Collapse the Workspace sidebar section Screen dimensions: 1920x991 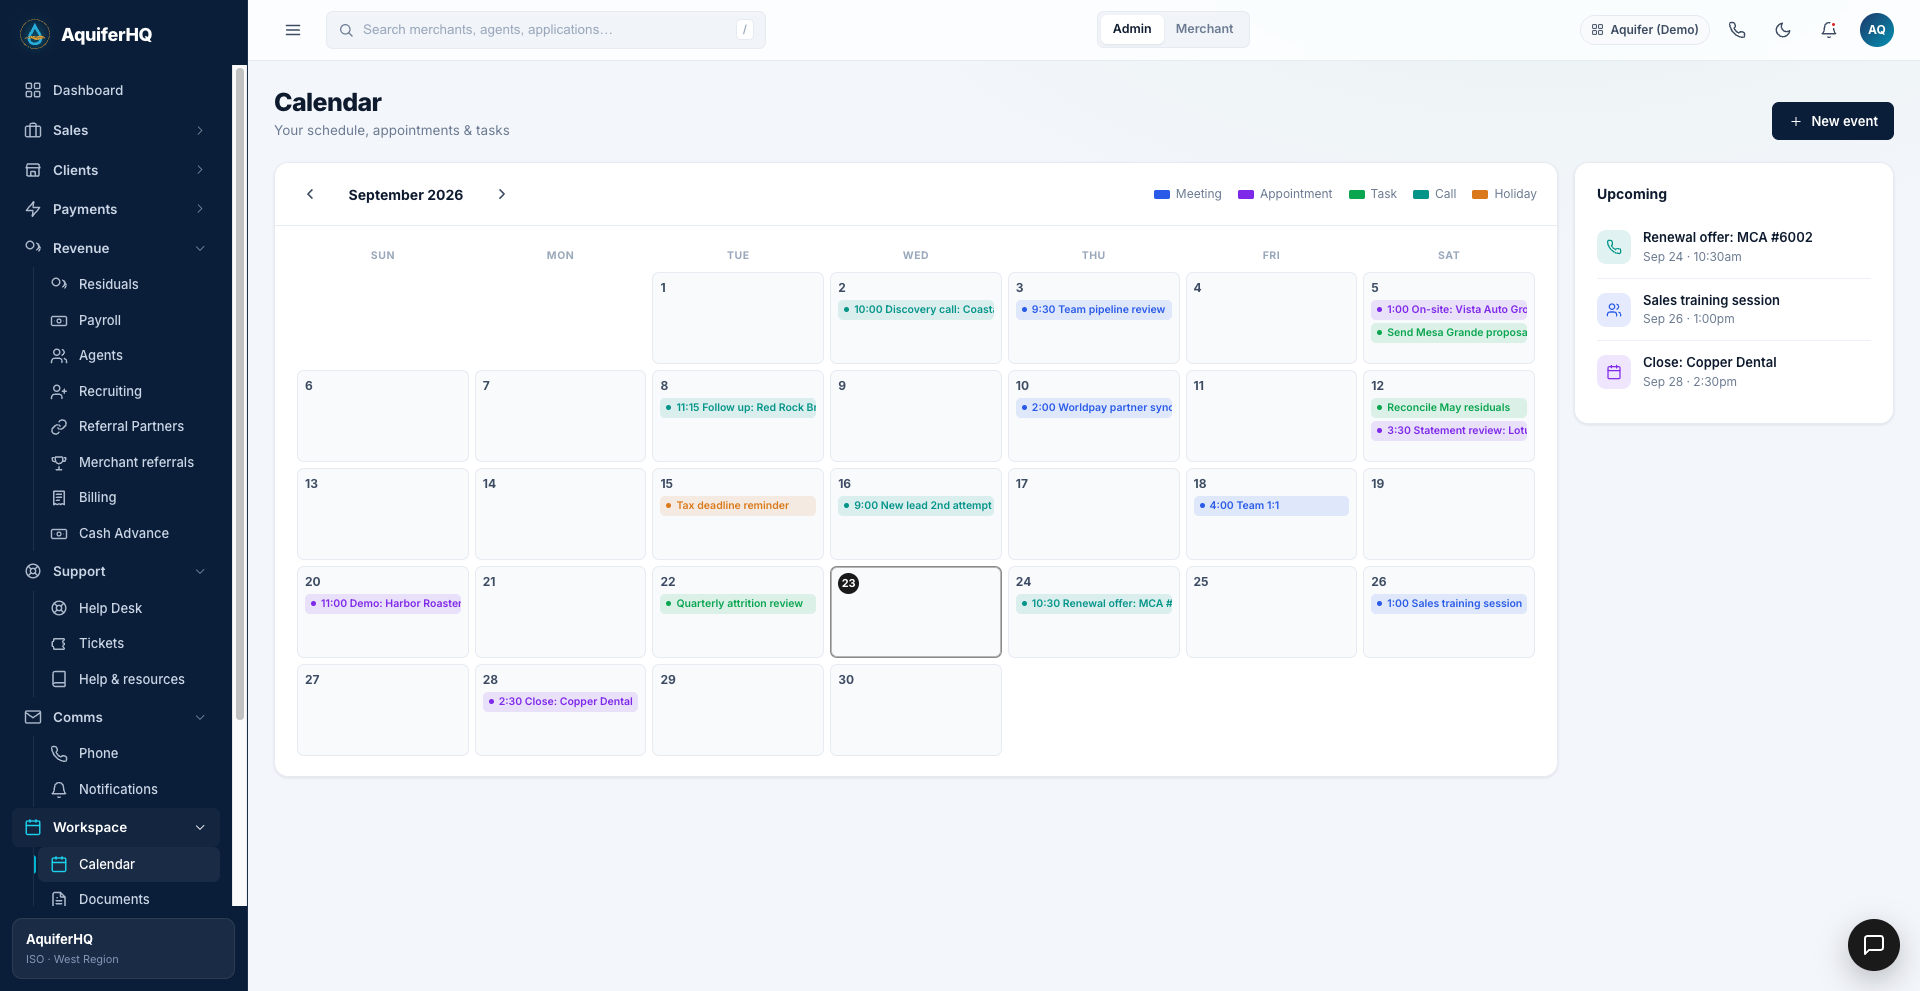tap(116, 827)
